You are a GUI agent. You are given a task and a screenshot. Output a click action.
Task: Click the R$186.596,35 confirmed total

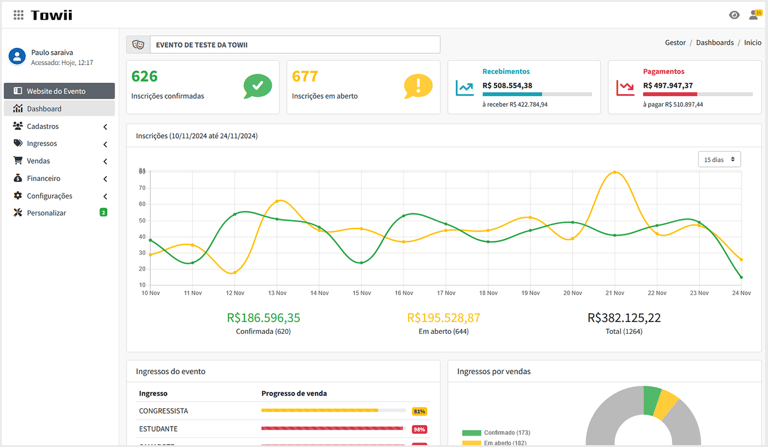pos(264,318)
